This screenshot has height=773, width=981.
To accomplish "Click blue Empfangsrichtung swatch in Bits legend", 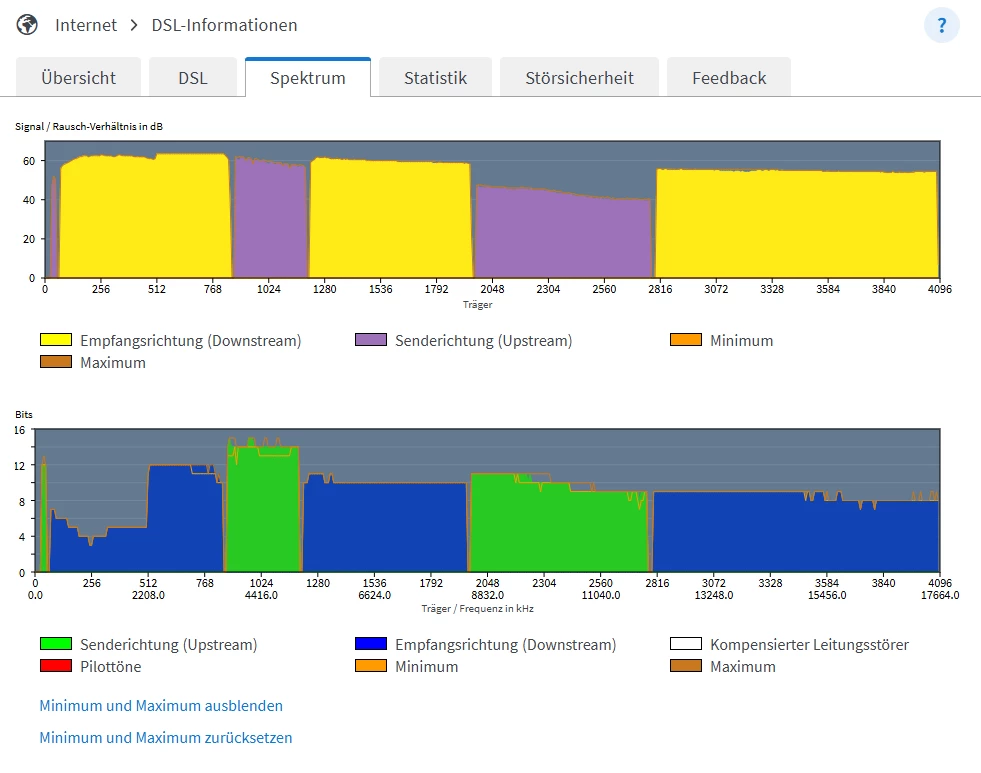I will click(370, 644).
